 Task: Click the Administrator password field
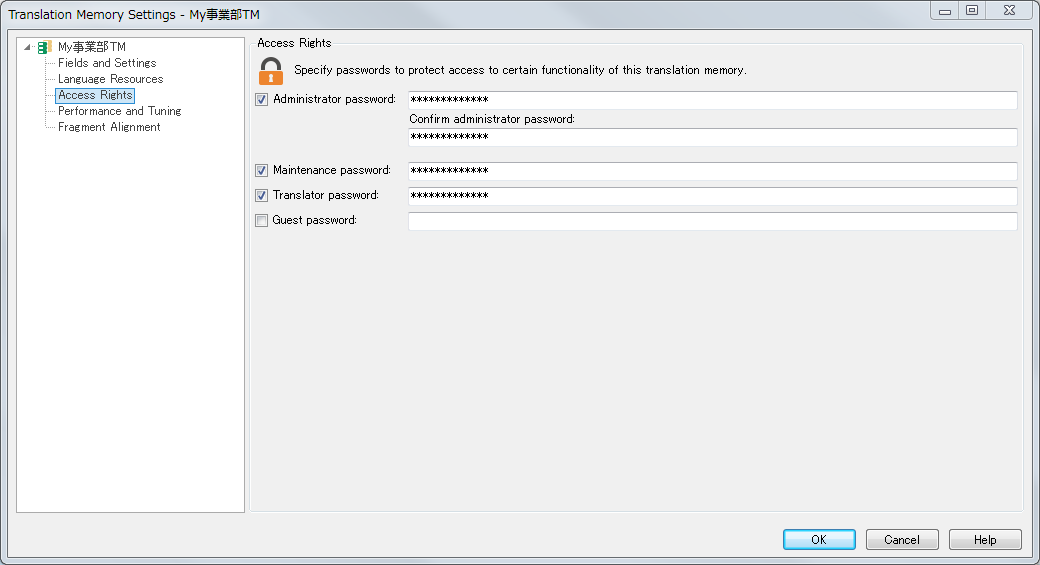point(712,100)
